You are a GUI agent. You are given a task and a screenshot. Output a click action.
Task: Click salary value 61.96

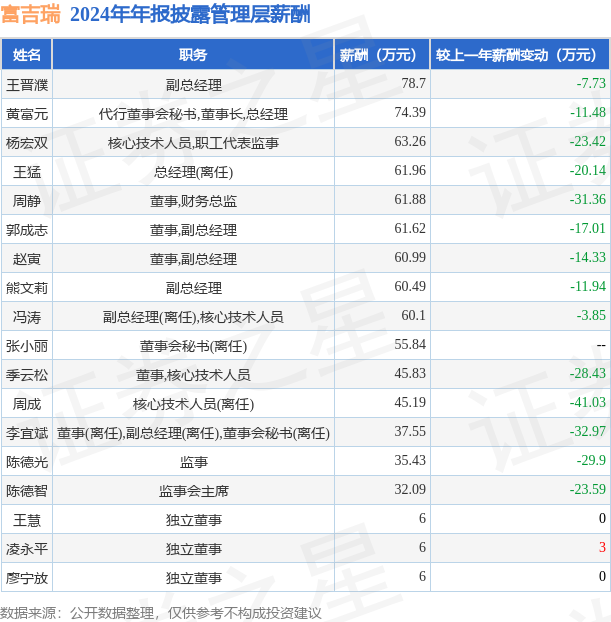(x=410, y=170)
